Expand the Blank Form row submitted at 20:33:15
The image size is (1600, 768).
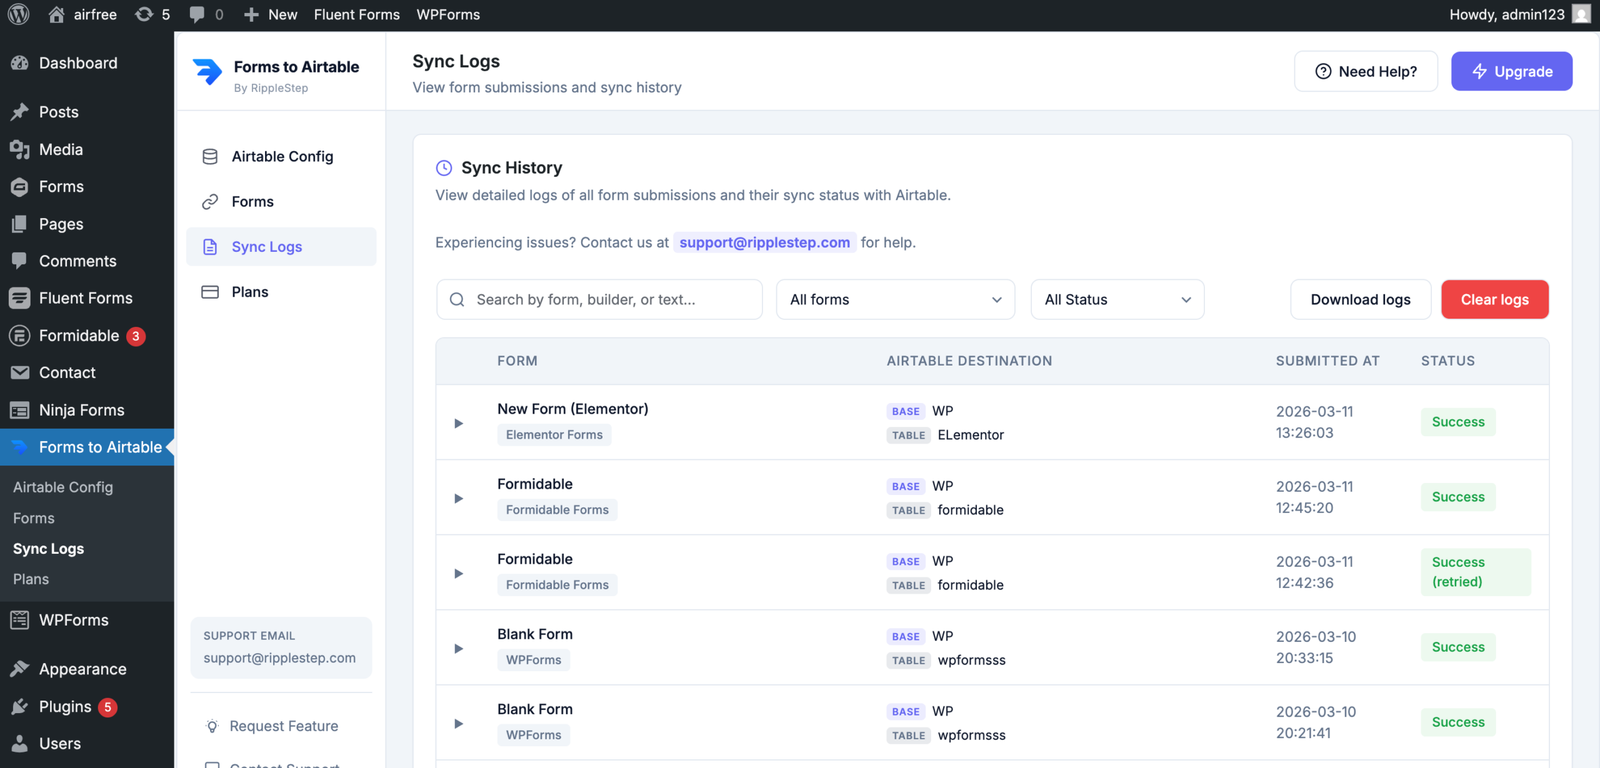pyautogui.click(x=458, y=648)
